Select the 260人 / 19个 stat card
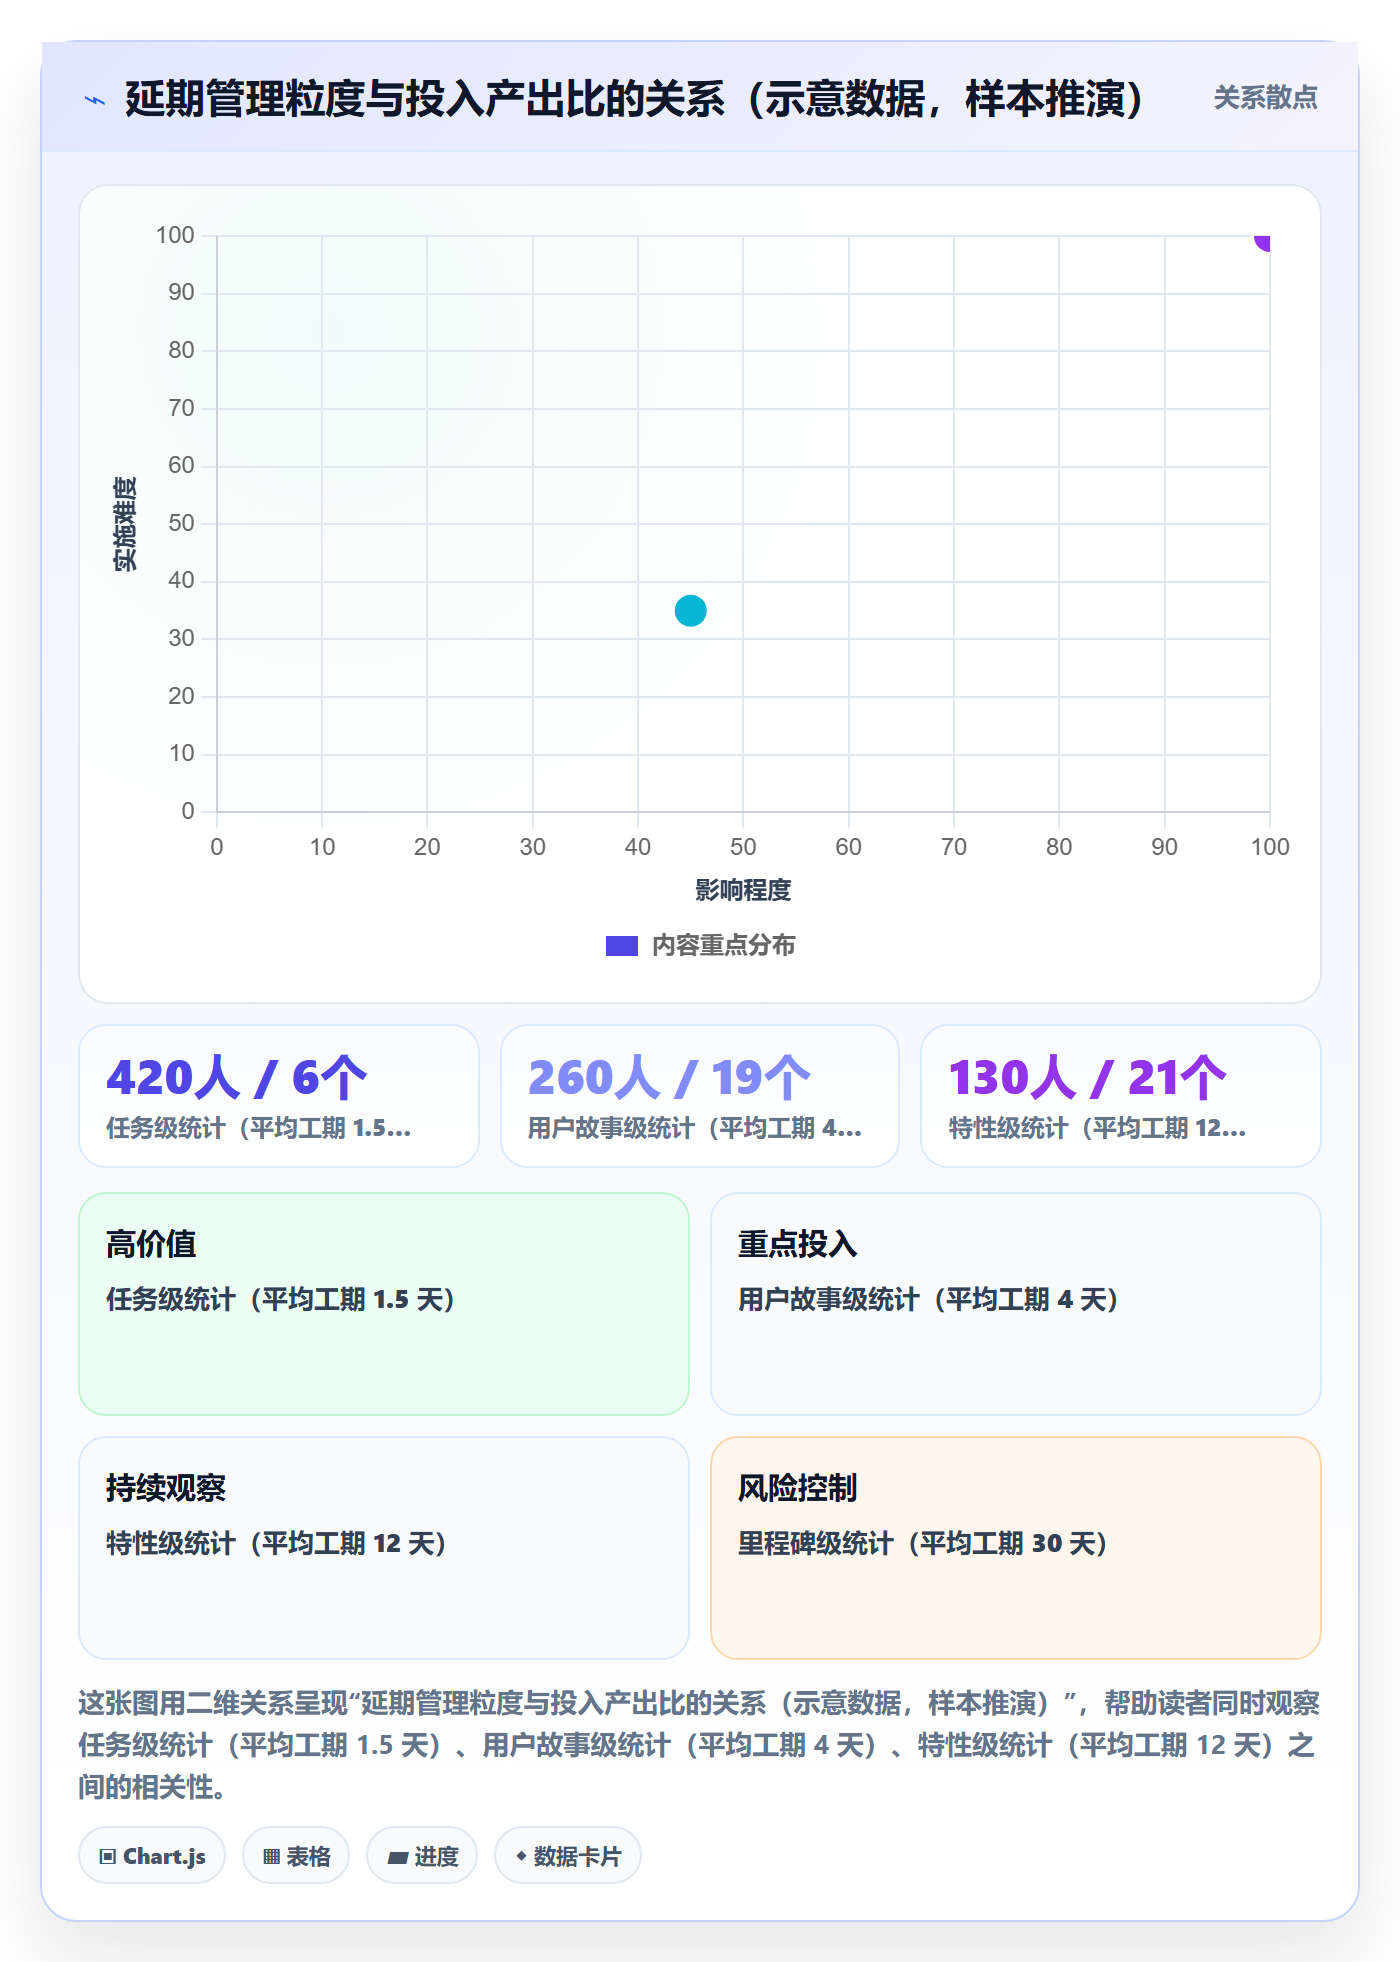This screenshot has height=1962, width=1400. click(x=700, y=1096)
